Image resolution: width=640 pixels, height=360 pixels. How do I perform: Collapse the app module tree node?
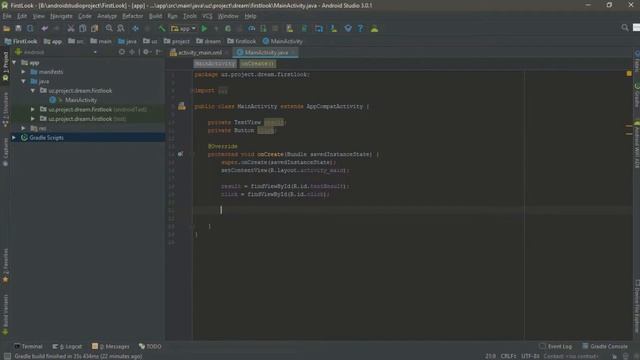(15, 63)
